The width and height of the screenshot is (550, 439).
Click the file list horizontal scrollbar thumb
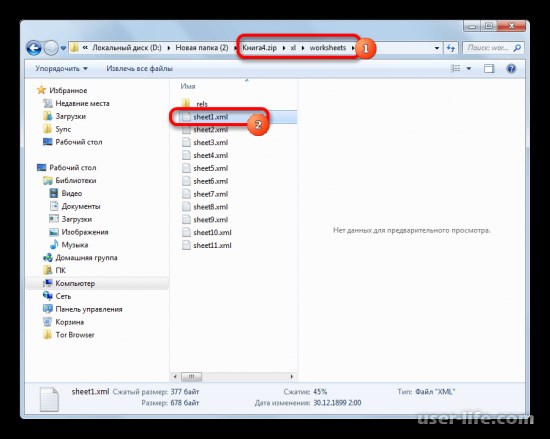(x=191, y=377)
